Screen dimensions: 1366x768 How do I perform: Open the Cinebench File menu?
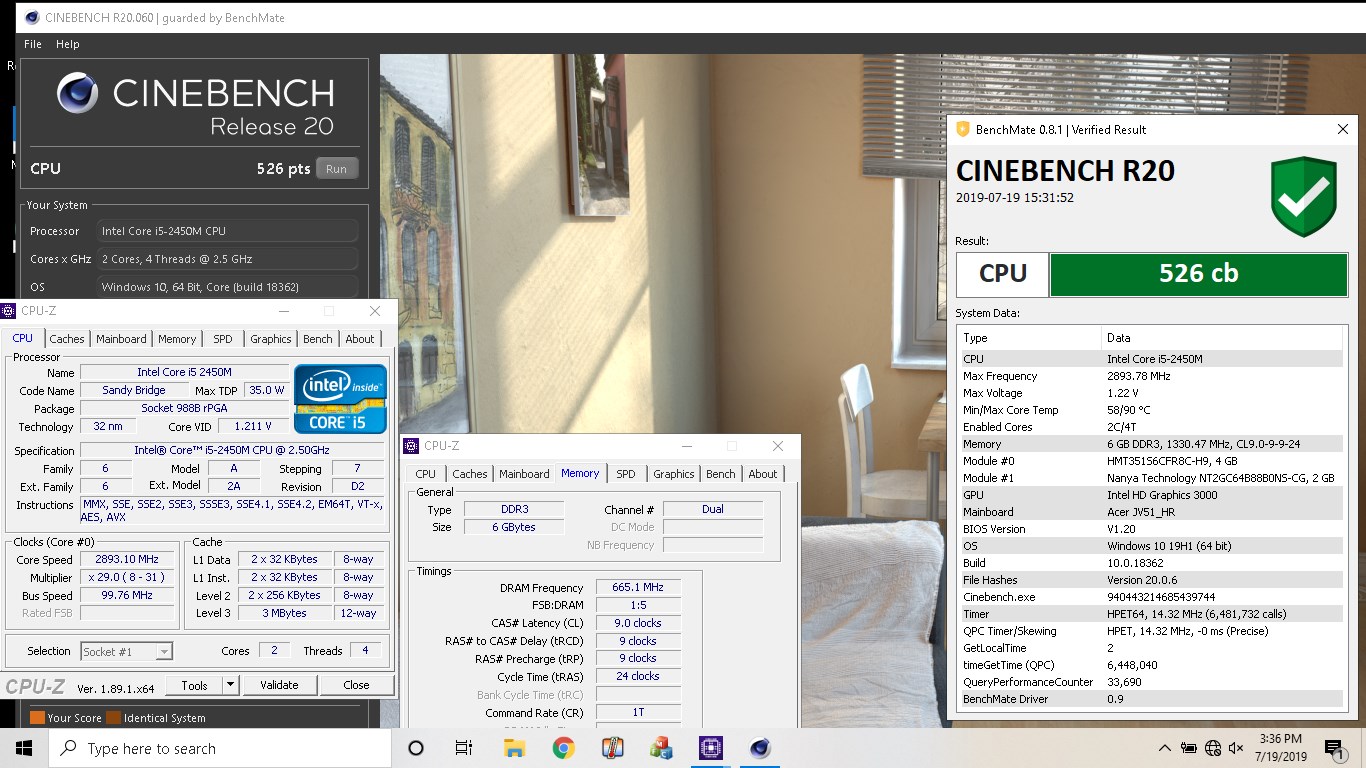tap(33, 44)
